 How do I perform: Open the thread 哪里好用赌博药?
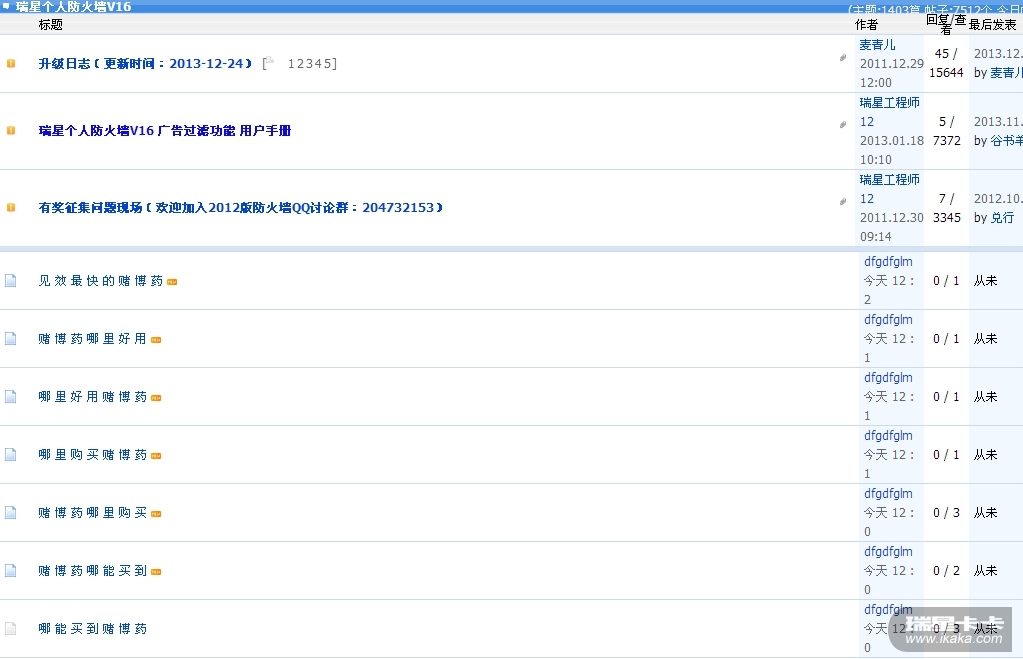[x=92, y=397]
